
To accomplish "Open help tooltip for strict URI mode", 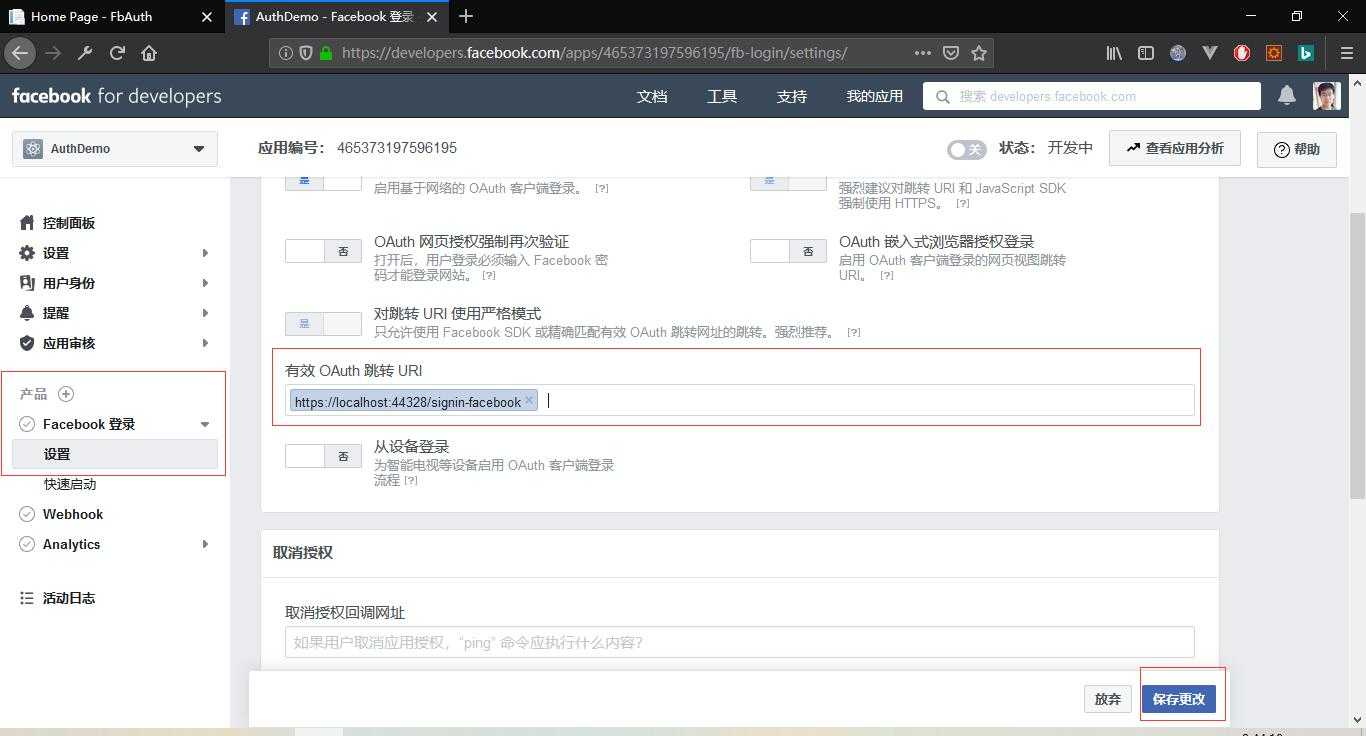I will [x=854, y=332].
